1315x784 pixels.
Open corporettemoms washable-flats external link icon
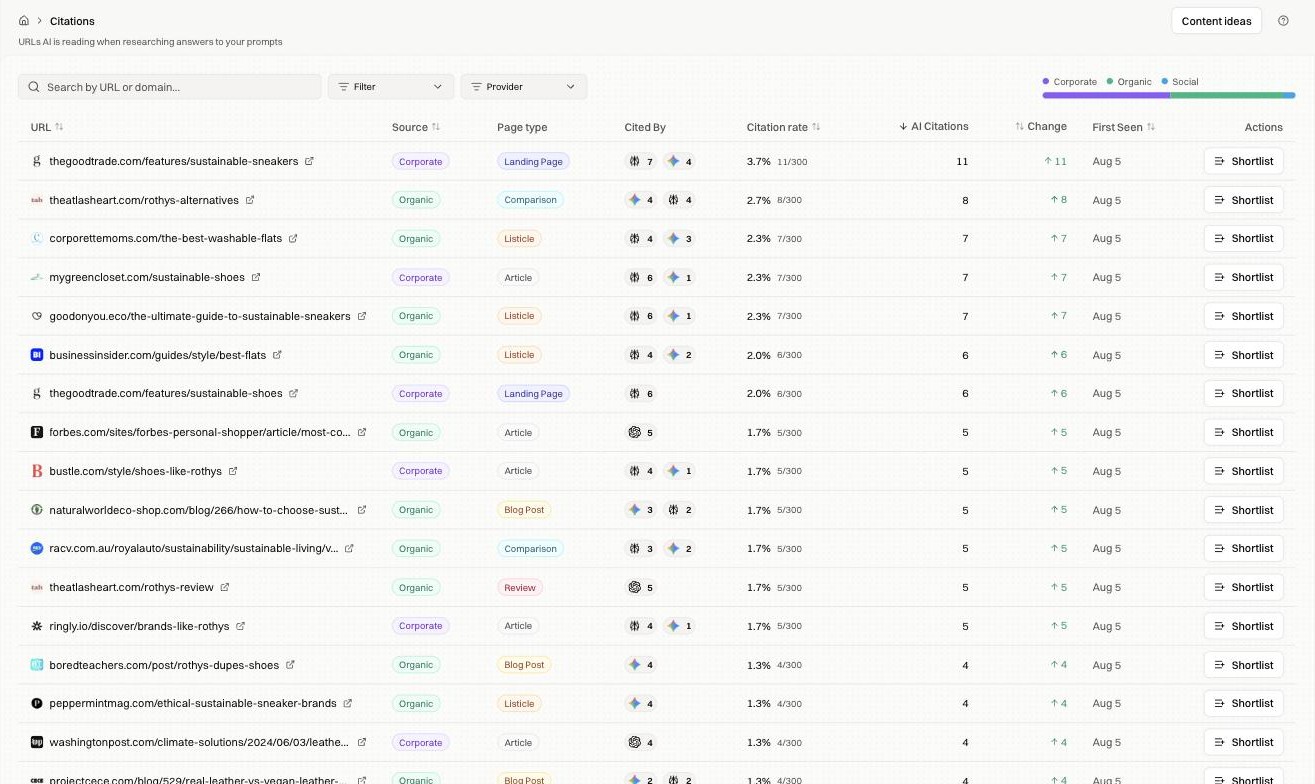point(293,238)
